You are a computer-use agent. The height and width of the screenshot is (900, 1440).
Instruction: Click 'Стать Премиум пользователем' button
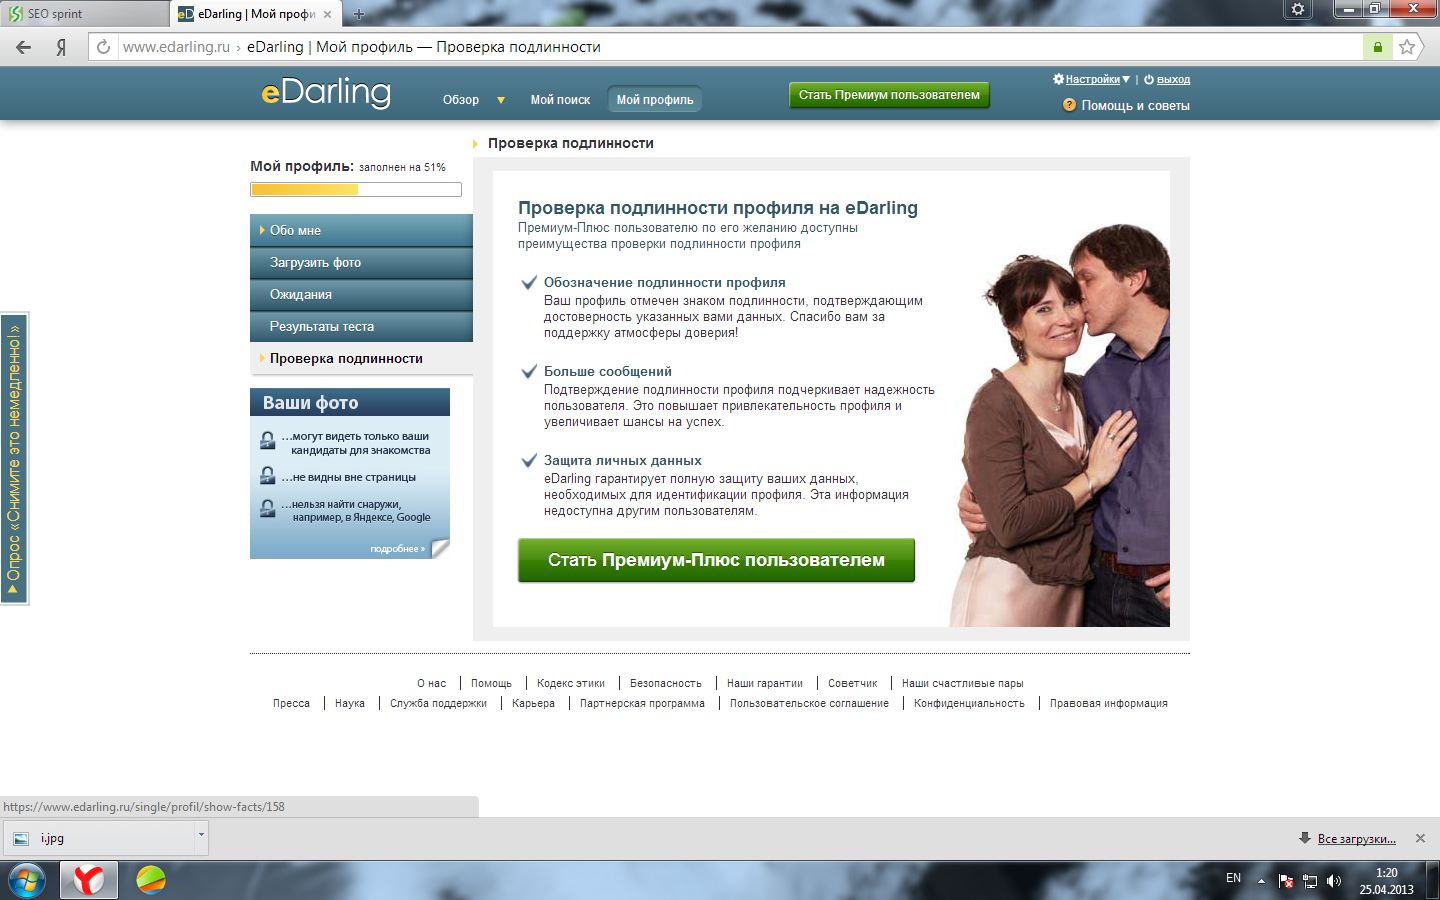click(889, 95)
